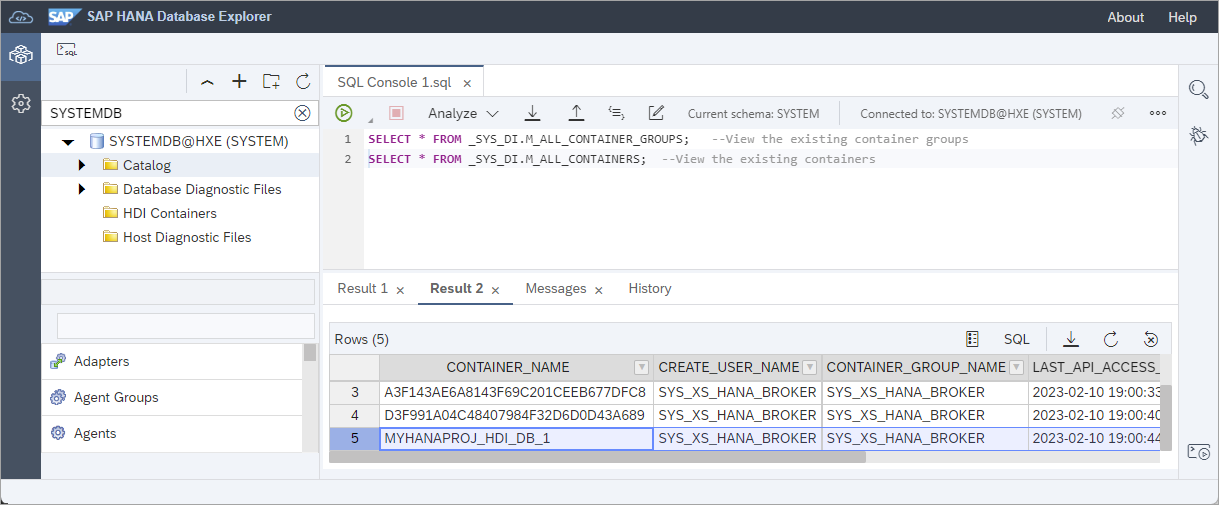
Task: Run the SQL statements with the green play button
Action: [x=344, y=113]
